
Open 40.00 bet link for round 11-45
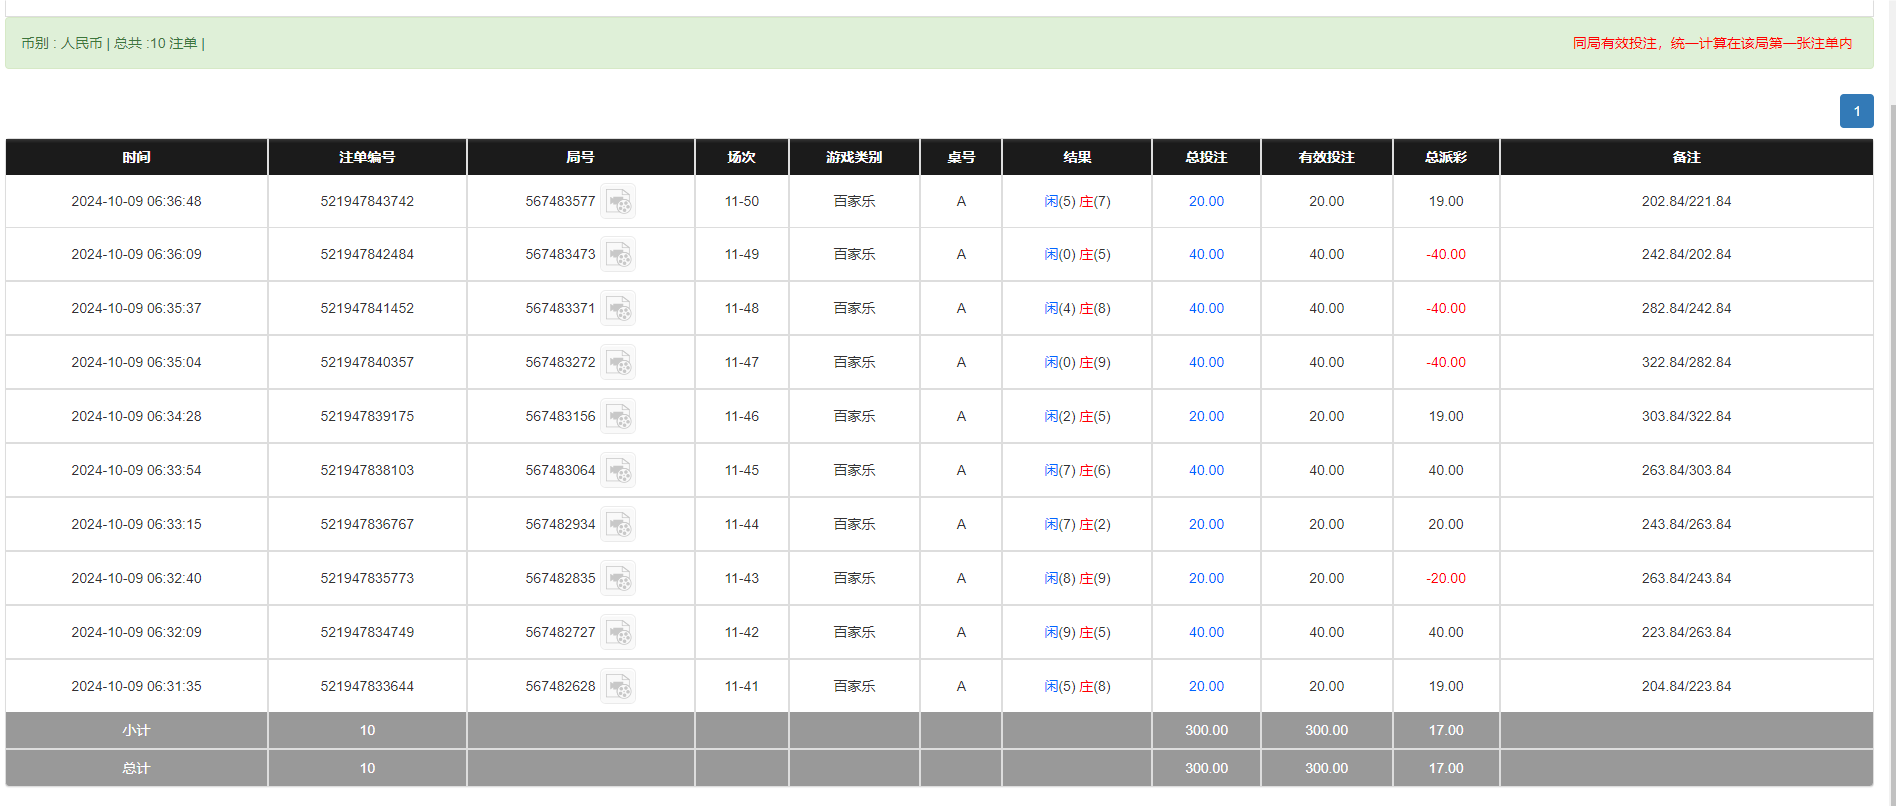(x=1206, y=471)
